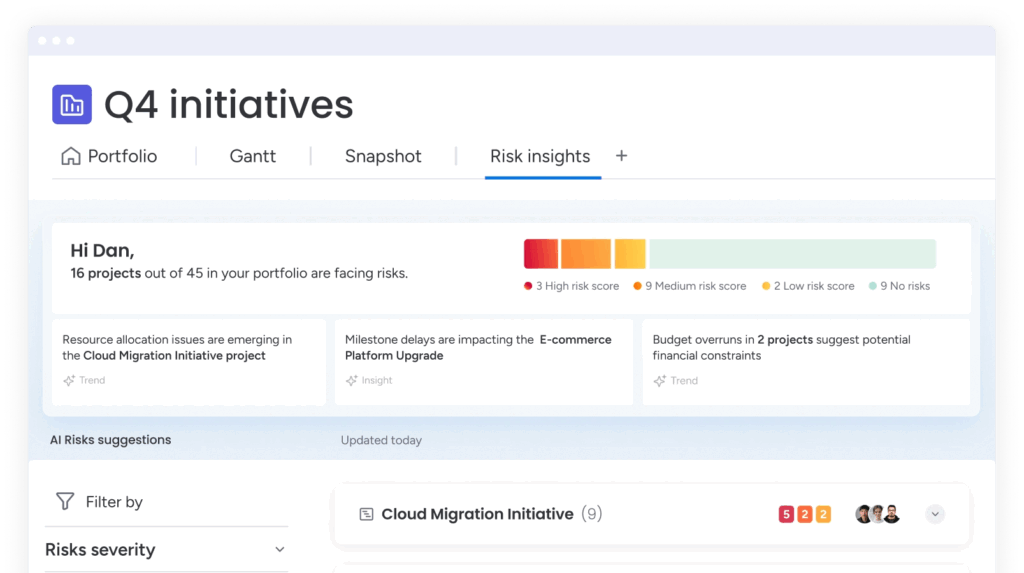
Task: Click the purple Q4 initiatives board icon
Action: point(72,105)
